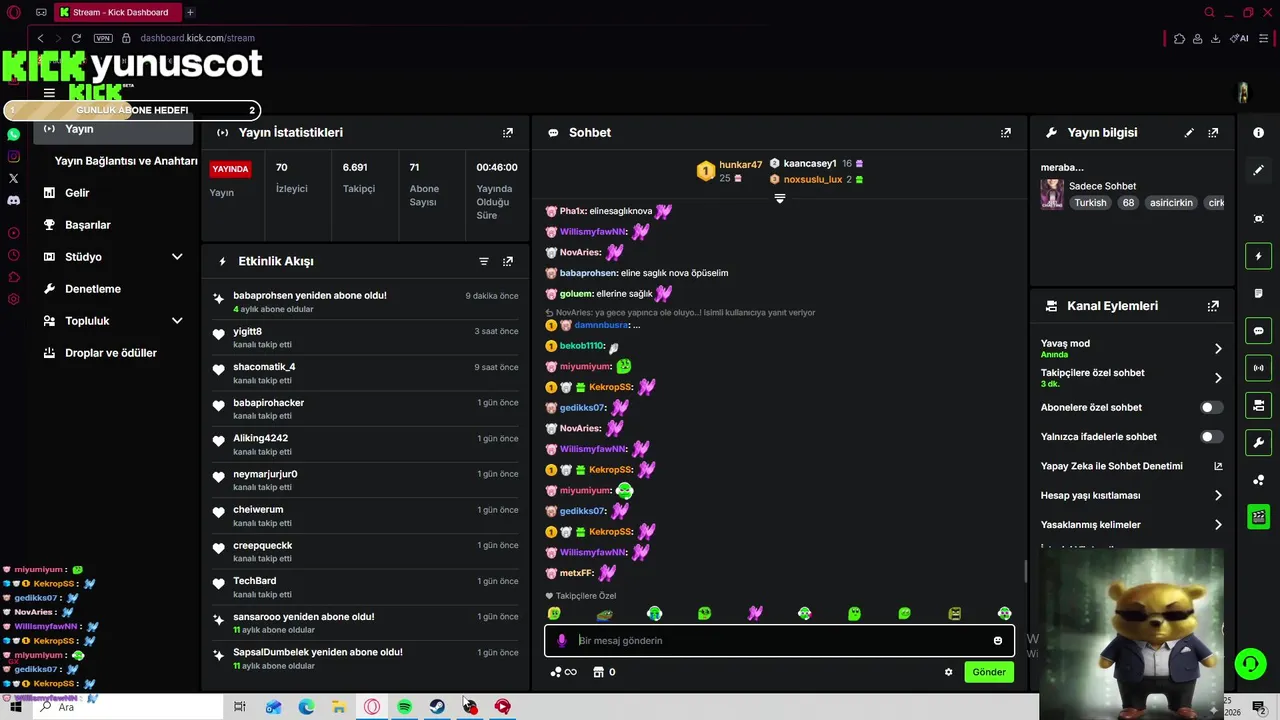Click the document note icon in right sidebar
The height and width of the screenshot is (720, 1280).
pos(1258,293)
